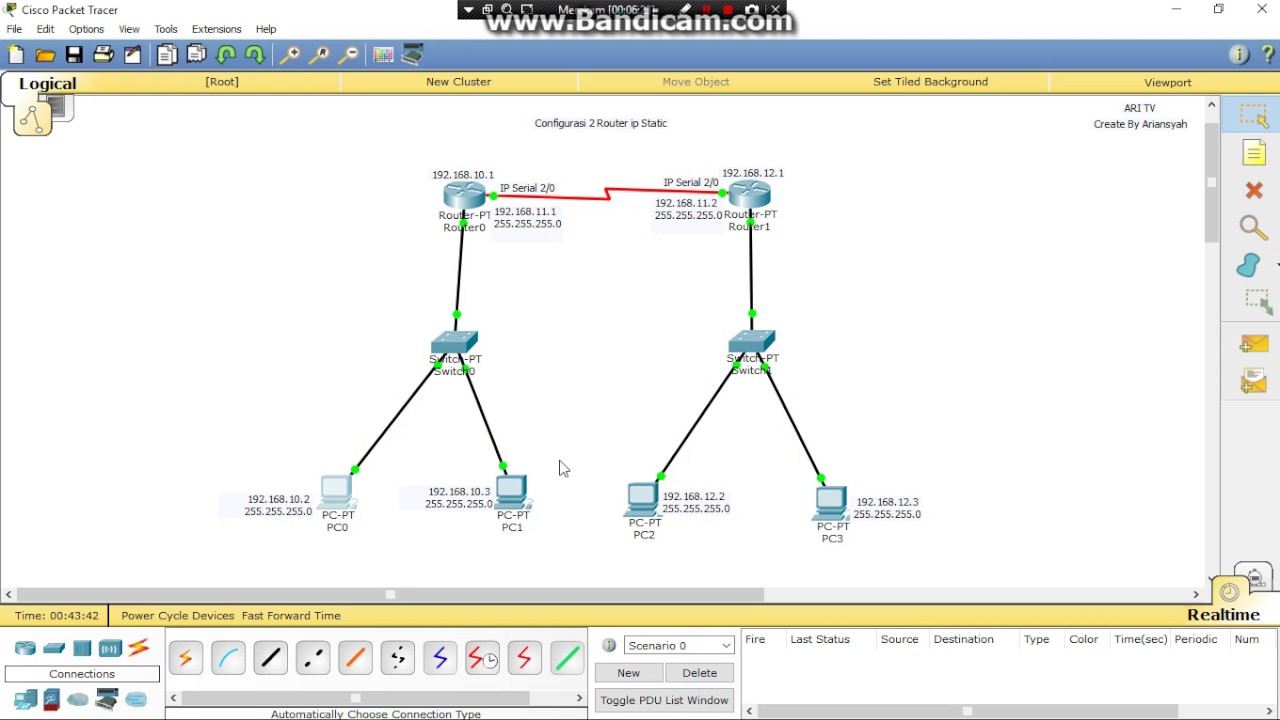Click the Router1 device on canvas
1280x720 pixels.
[750, 194]
